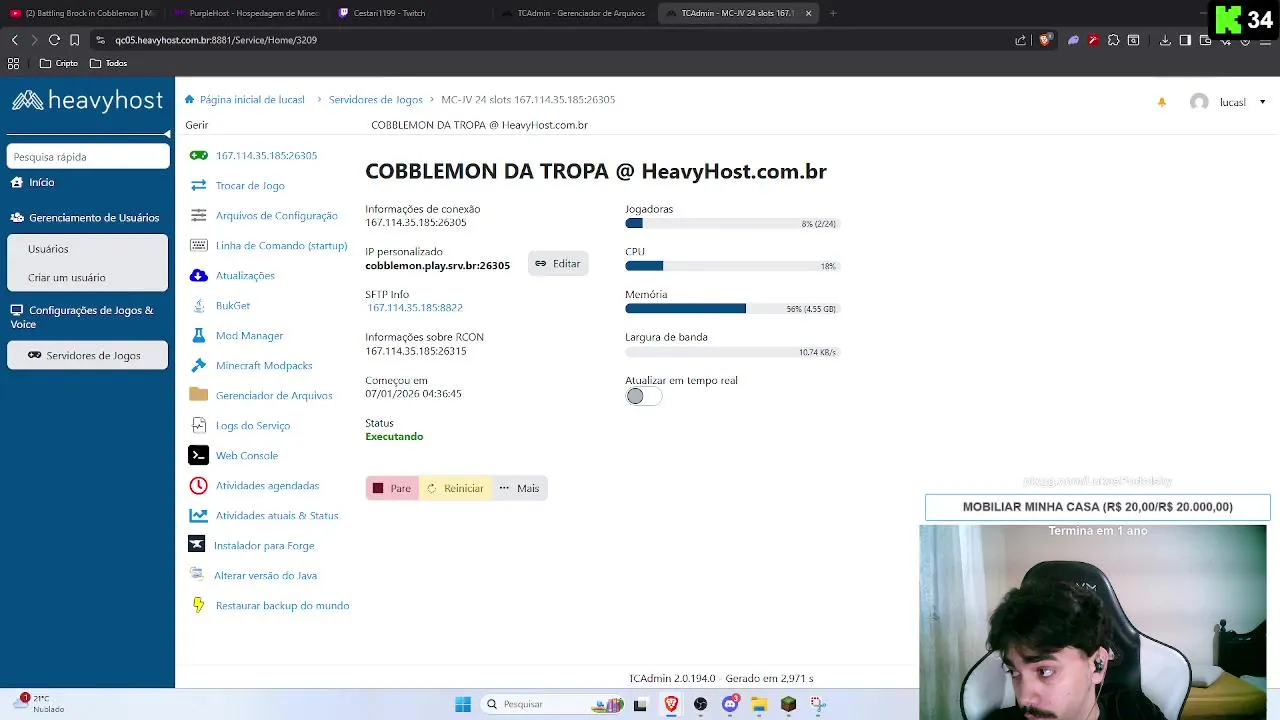Click the keyboard icon for Linha de Comando
The image size is (1280, 720).
[x=198, y=245]
